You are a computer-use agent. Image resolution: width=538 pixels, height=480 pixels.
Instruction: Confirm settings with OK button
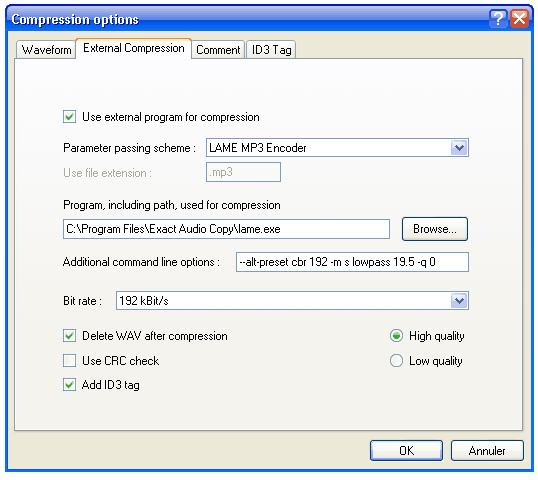tap(406, 450)
